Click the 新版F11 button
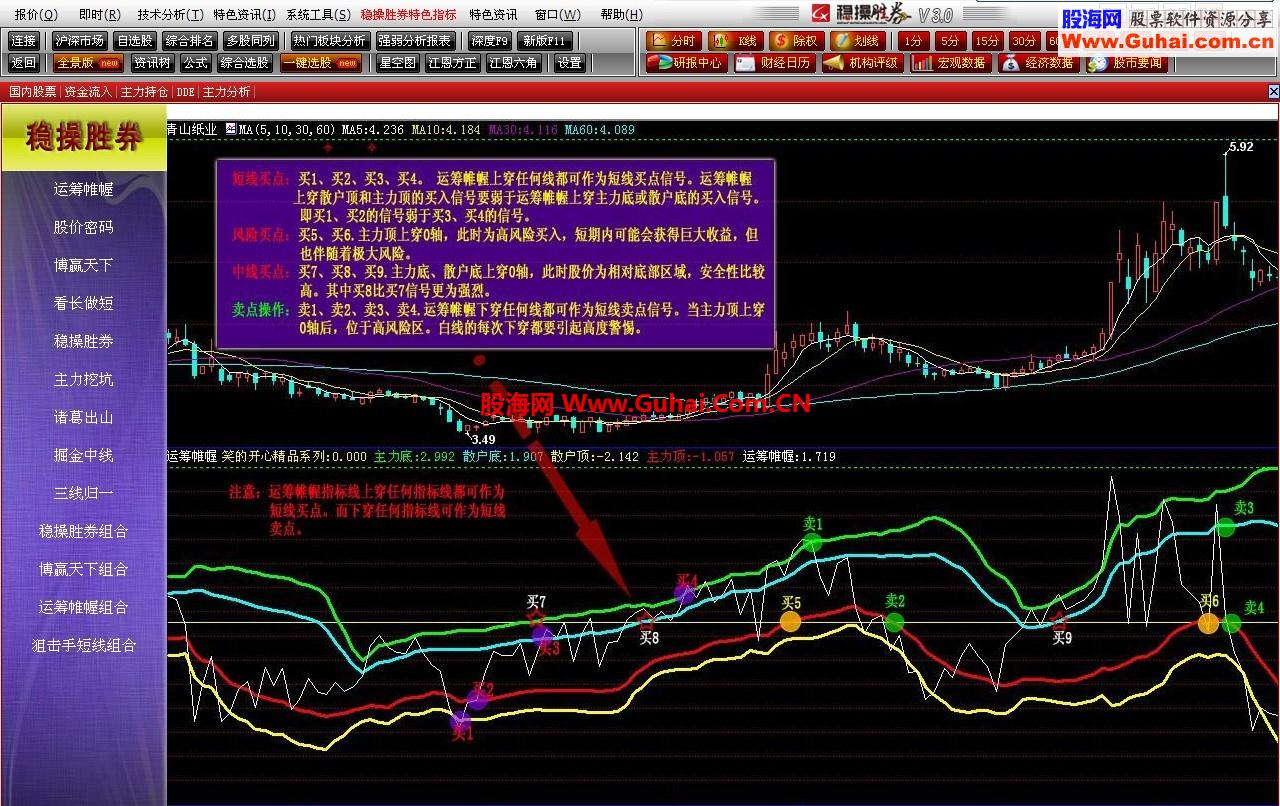1280x806 pixels. [546, 41]
